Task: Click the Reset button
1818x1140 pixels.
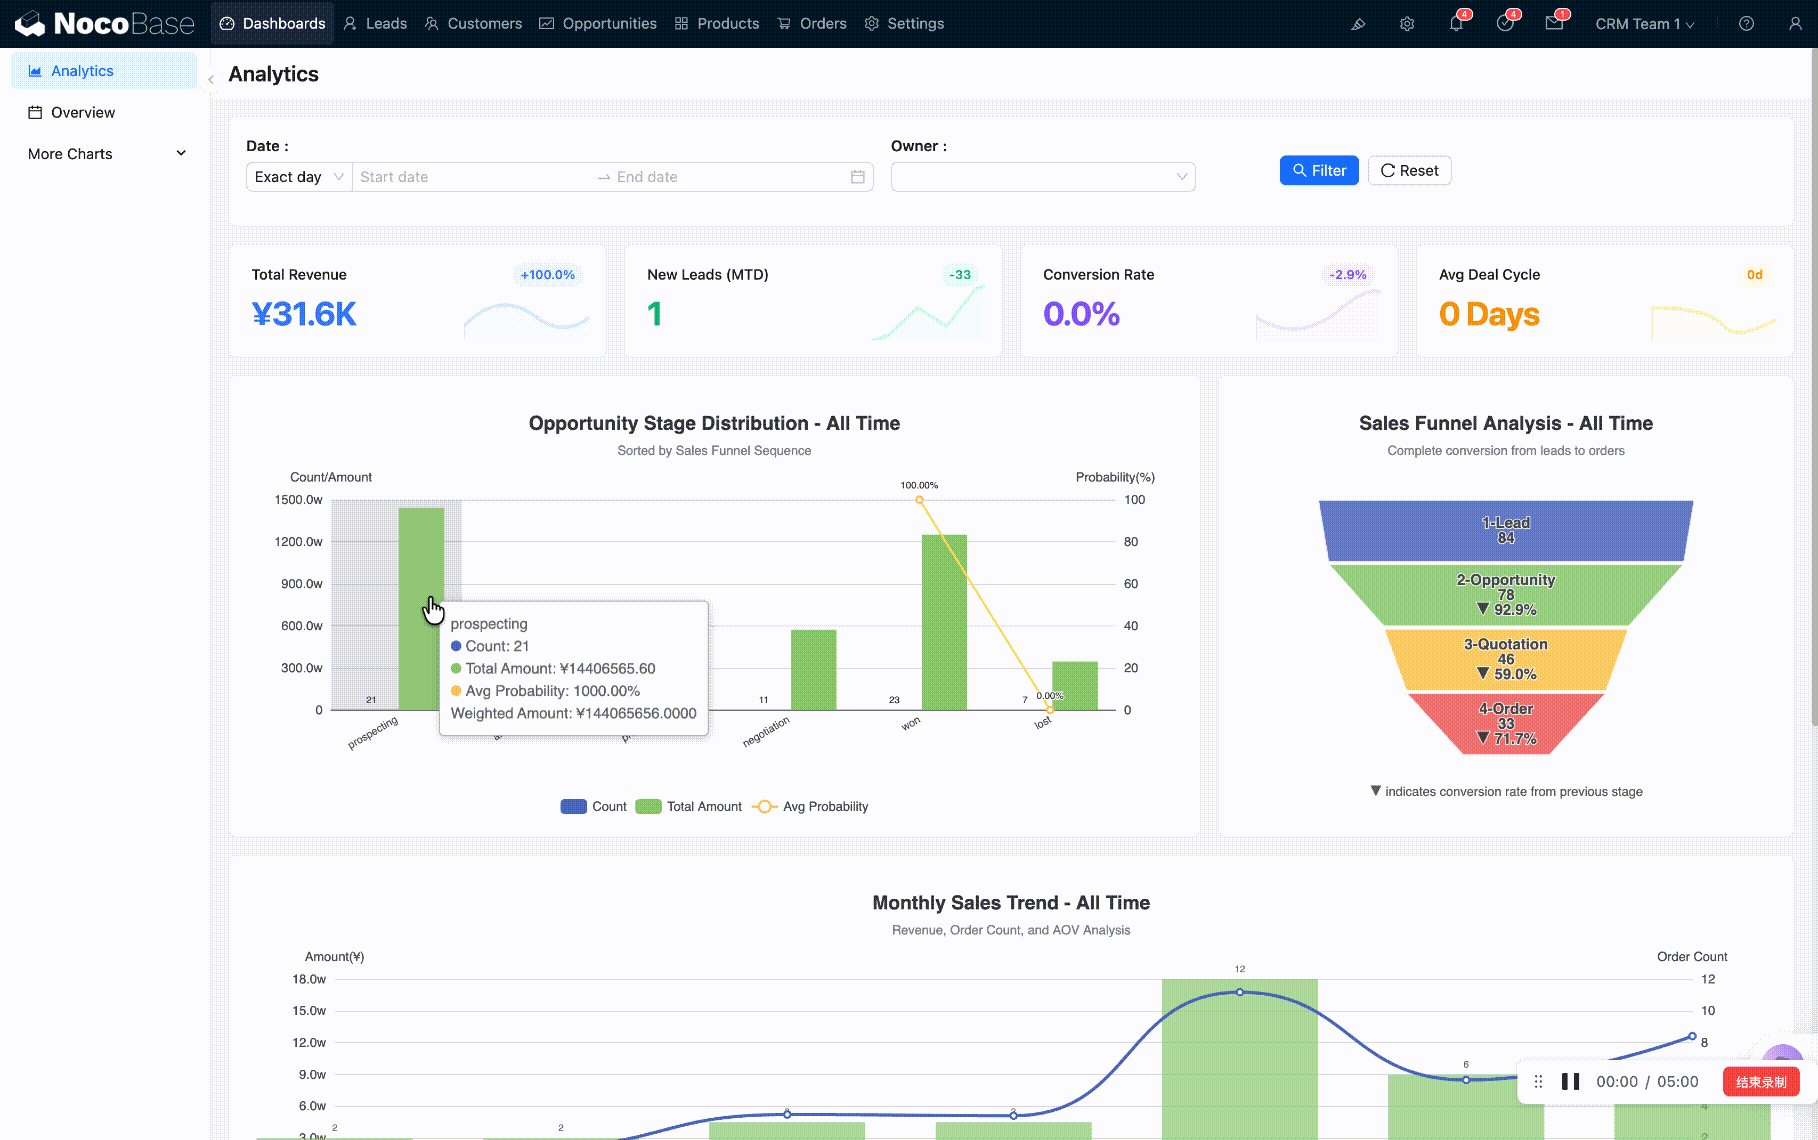Action: [x=1409, y=171]
